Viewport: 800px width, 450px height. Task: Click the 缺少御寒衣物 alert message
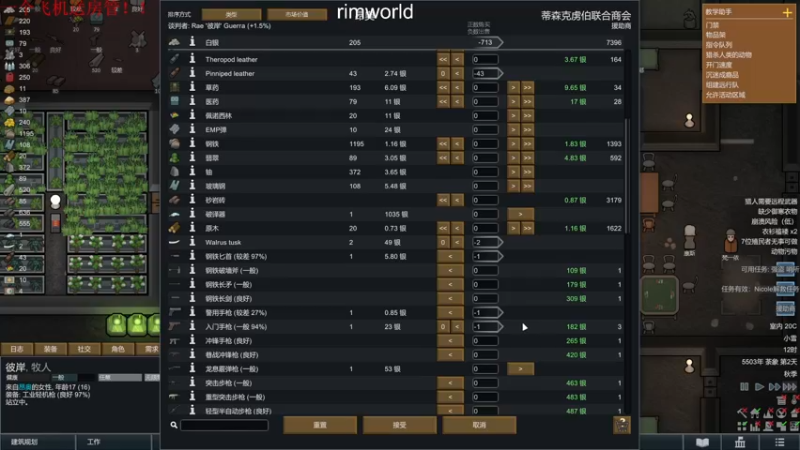point(777,211)
